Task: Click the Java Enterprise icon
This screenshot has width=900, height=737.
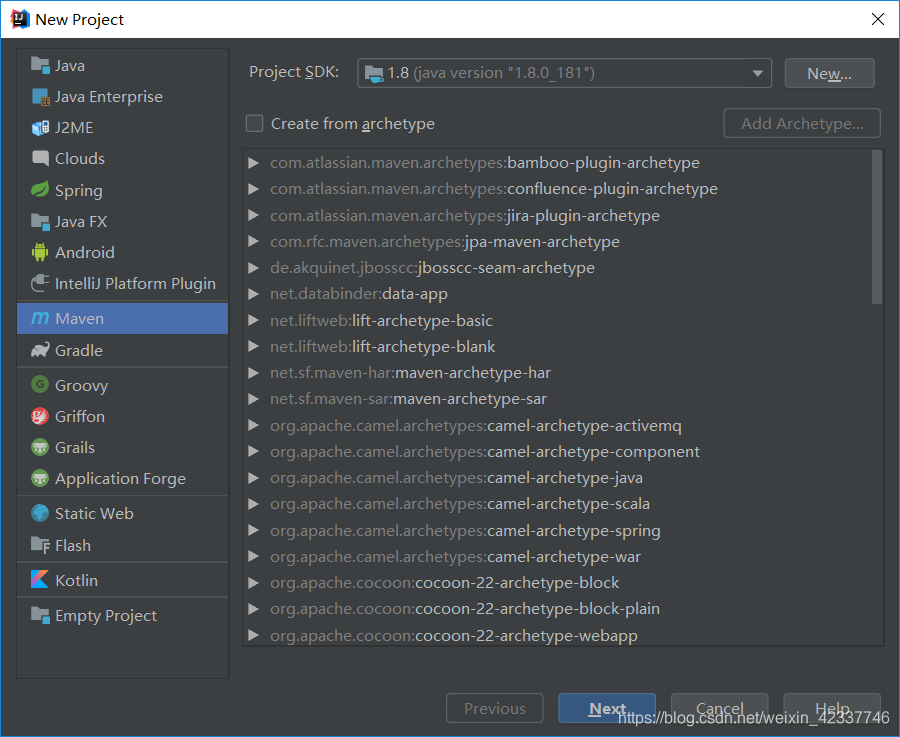Action: [40, 96]
